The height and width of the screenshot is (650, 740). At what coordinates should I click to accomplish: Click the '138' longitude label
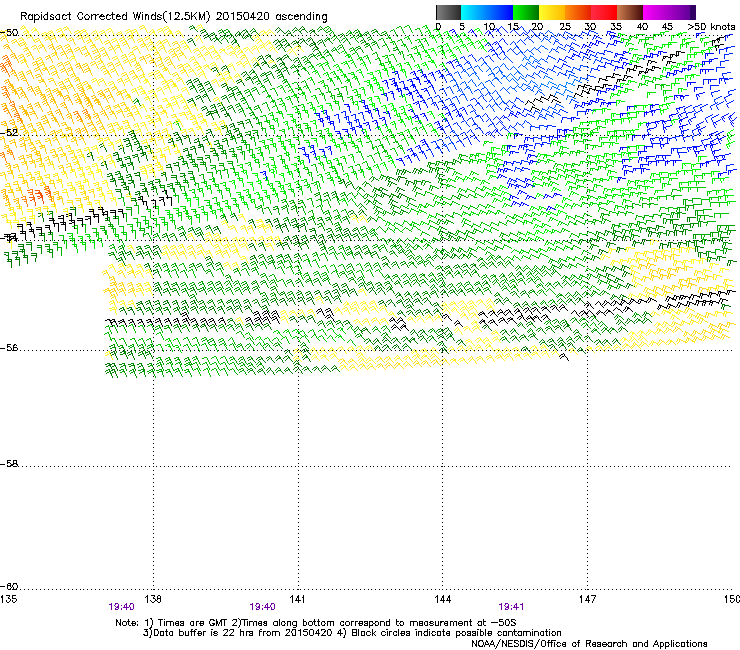pos(152,599)
